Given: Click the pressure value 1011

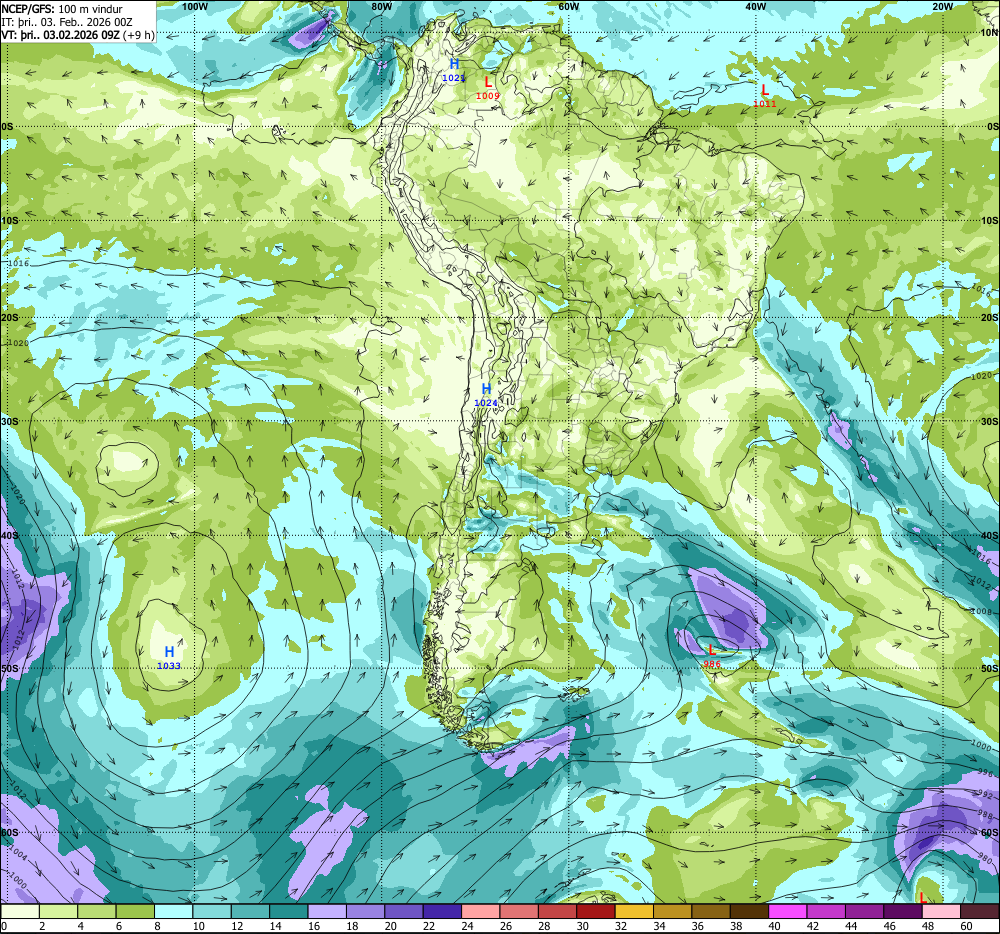Looking at the screenshot, I should [765, 104].
